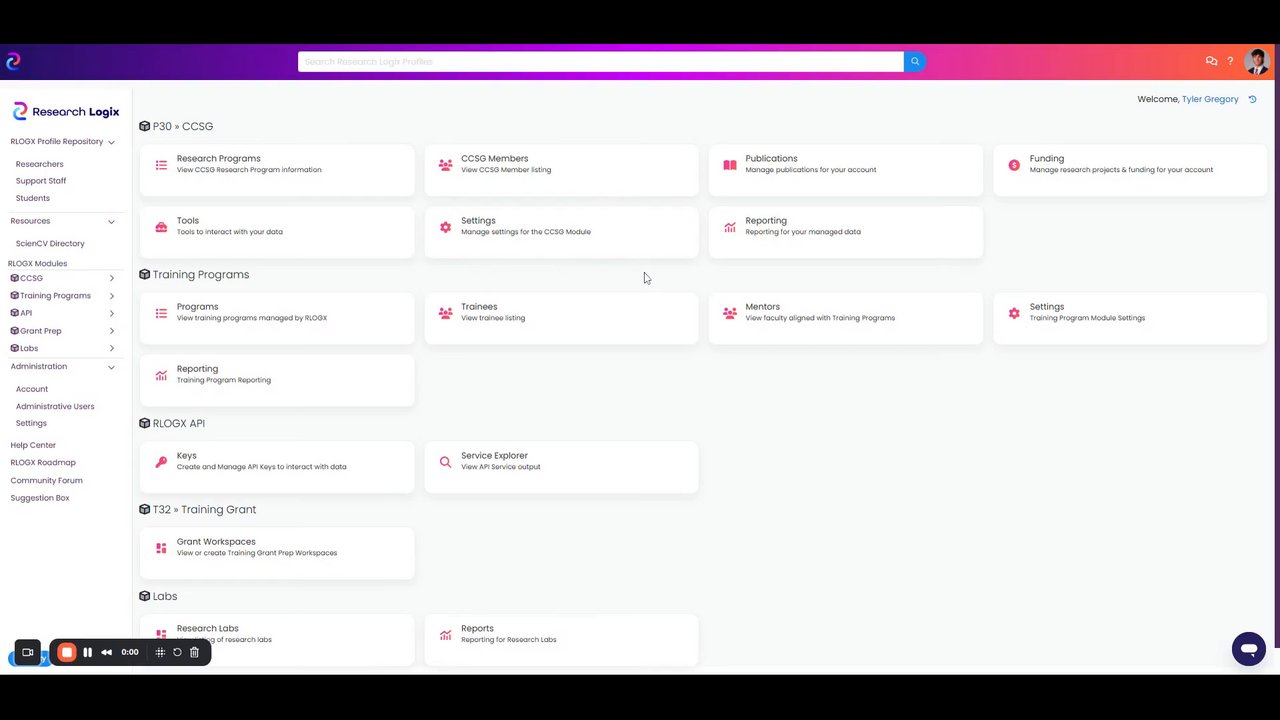This screenshot has width=1280, height=720.
Task: Open Support Staff in sidebar
Action: point(41,181)
